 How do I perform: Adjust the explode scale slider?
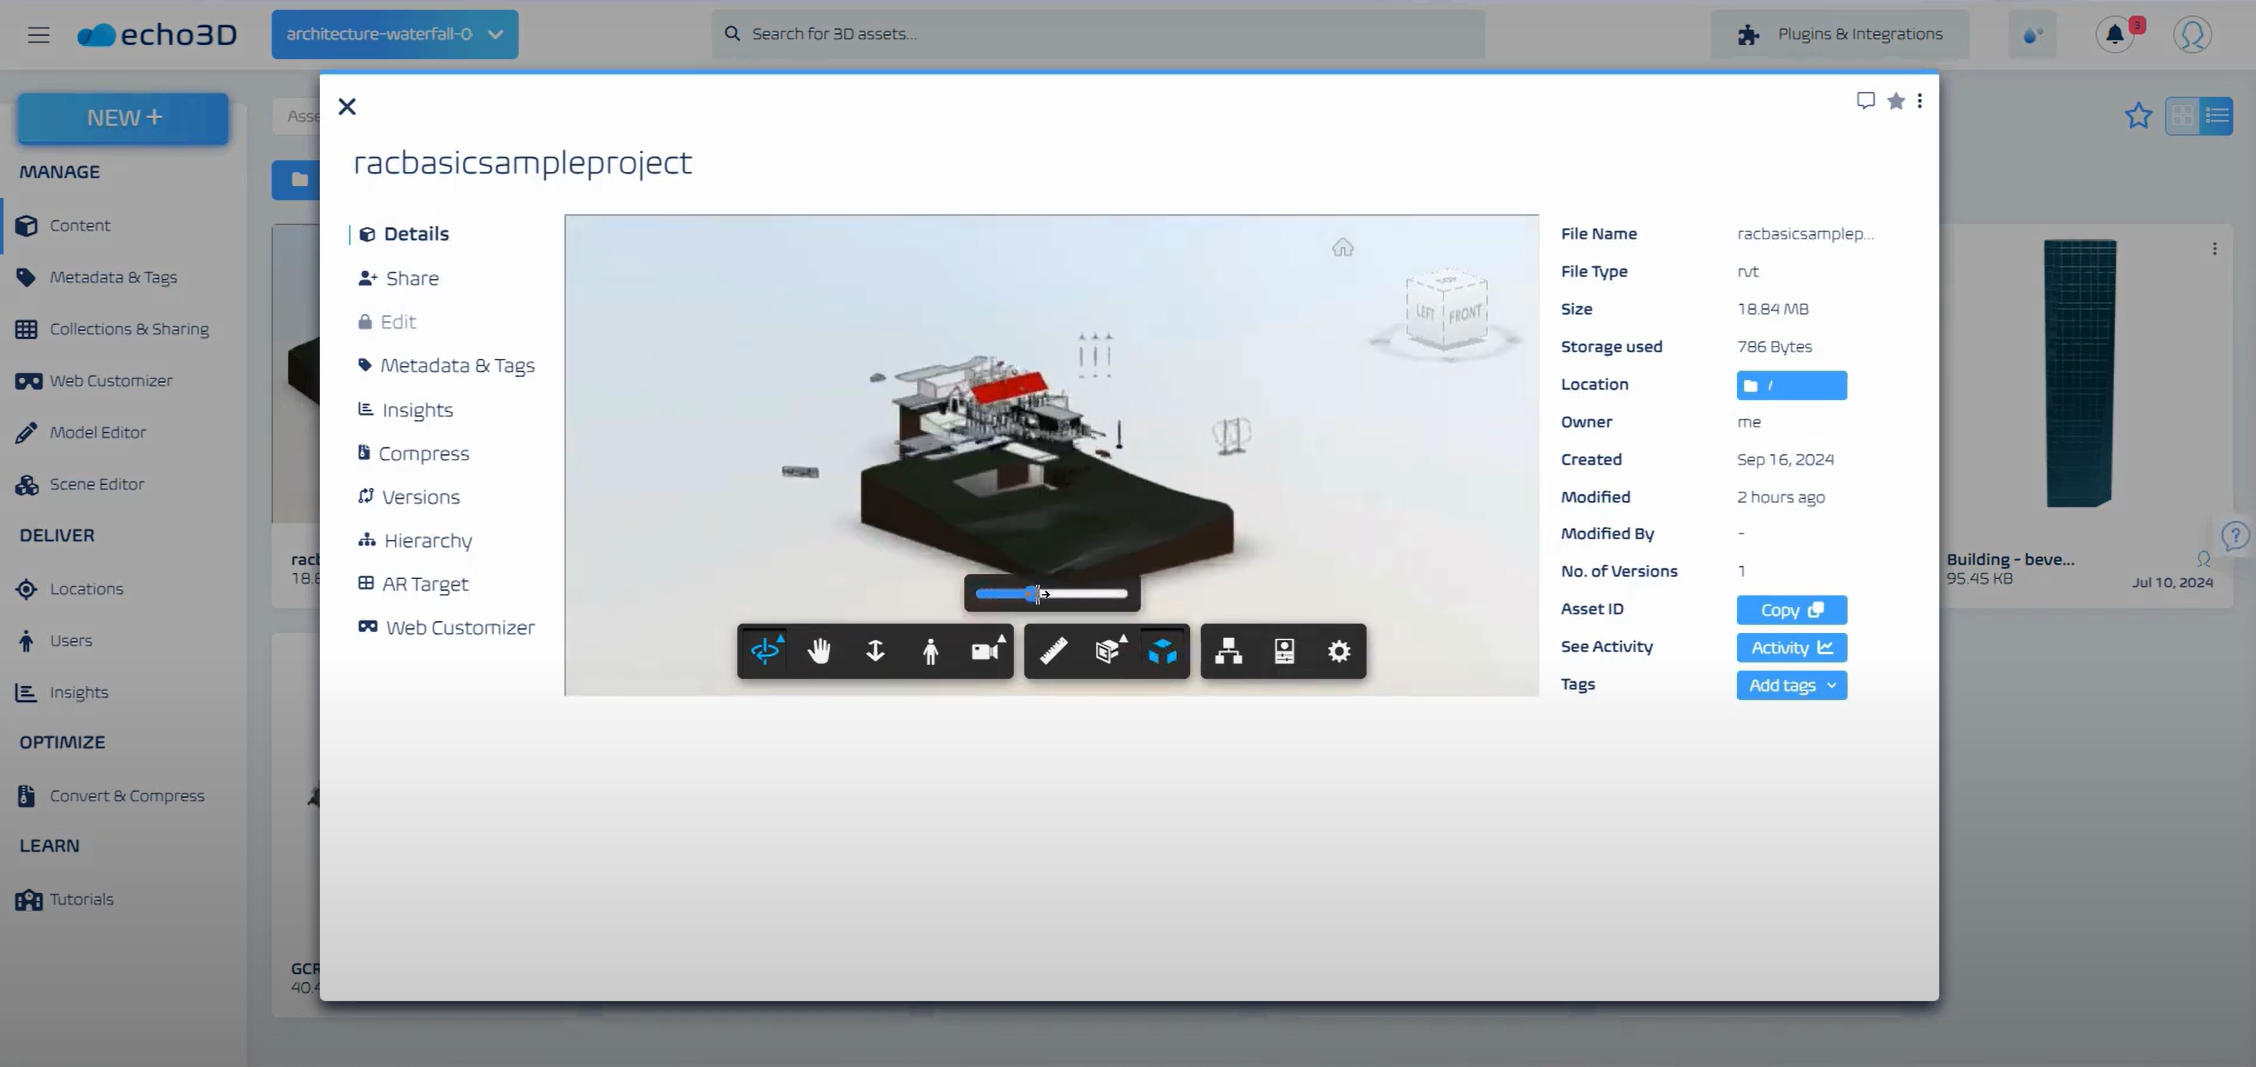coord(1034,594)
